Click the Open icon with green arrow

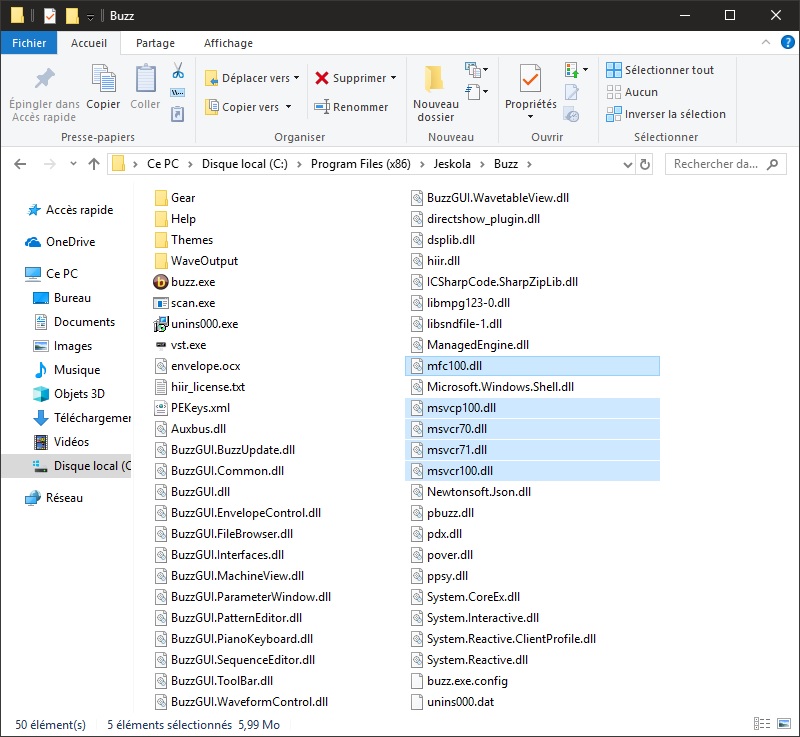tap(571, 70)
